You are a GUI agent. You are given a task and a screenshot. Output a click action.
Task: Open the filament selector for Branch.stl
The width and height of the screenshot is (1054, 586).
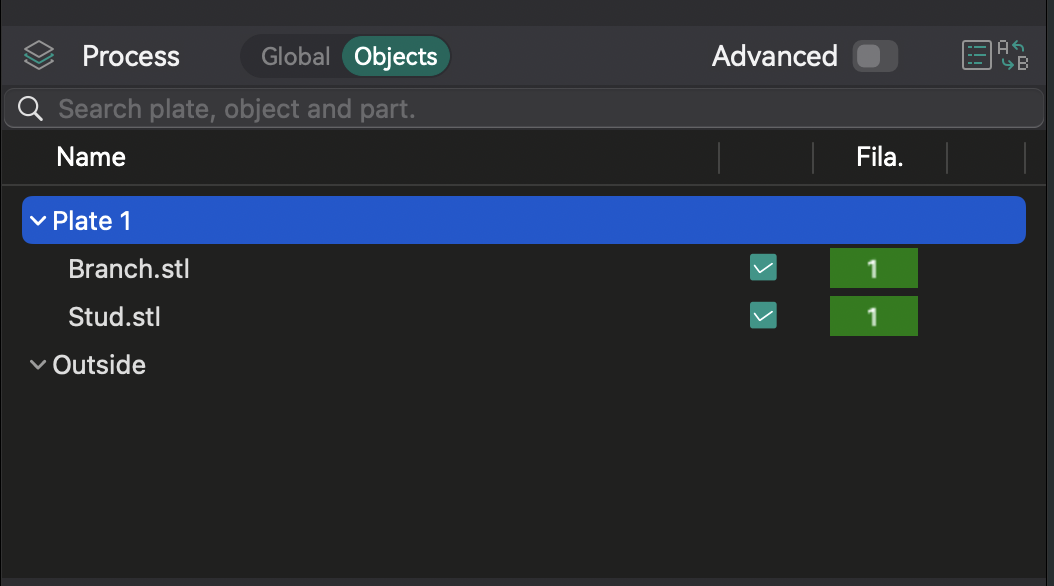coord(873,268)
